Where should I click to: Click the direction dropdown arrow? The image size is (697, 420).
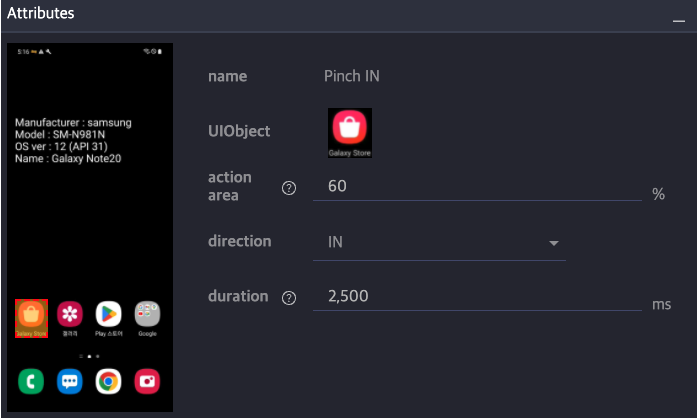tap(553, 243)
